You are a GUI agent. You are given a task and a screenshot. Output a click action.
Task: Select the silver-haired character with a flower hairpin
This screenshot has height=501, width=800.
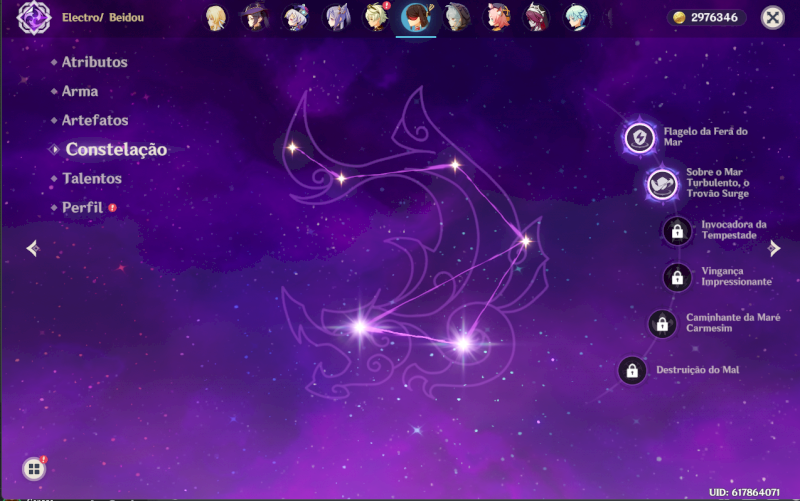[x=296, y=18]
